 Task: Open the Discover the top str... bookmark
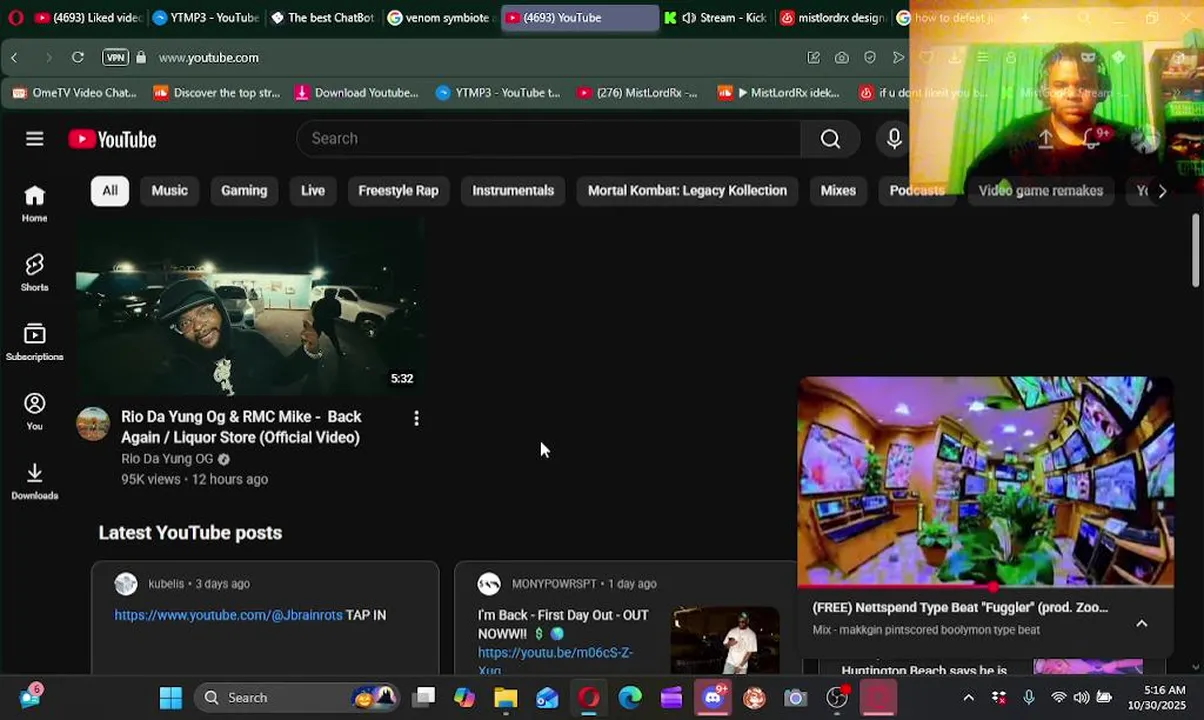click(x=217, y=92)
